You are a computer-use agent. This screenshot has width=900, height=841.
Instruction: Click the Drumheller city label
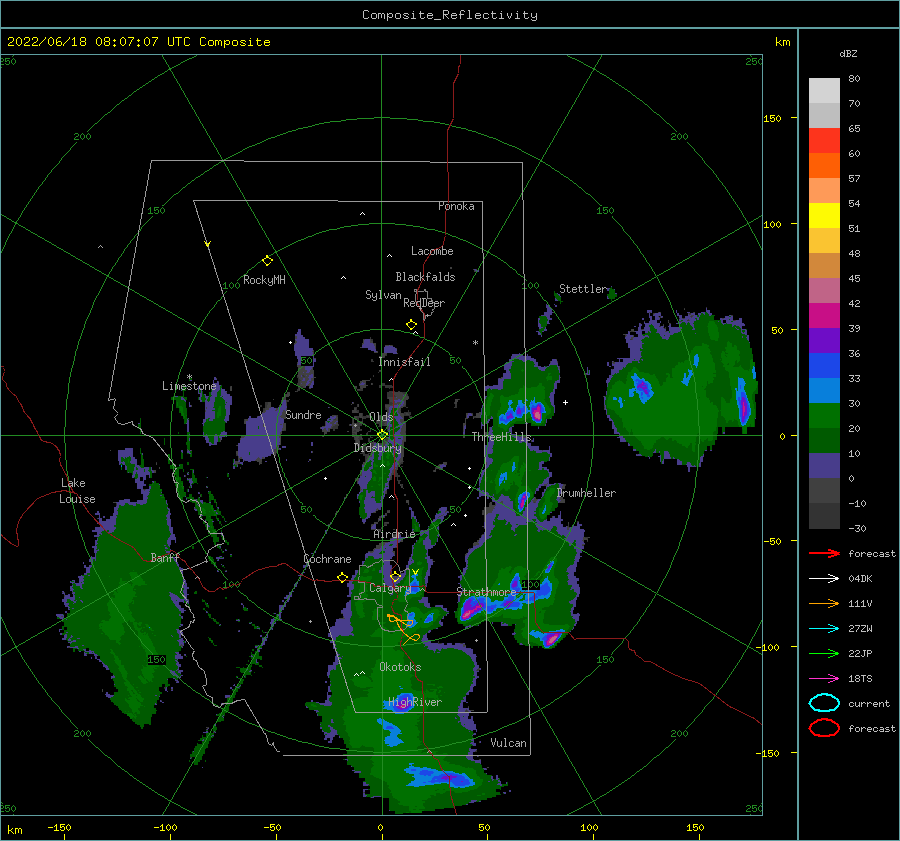pos(586,493)
